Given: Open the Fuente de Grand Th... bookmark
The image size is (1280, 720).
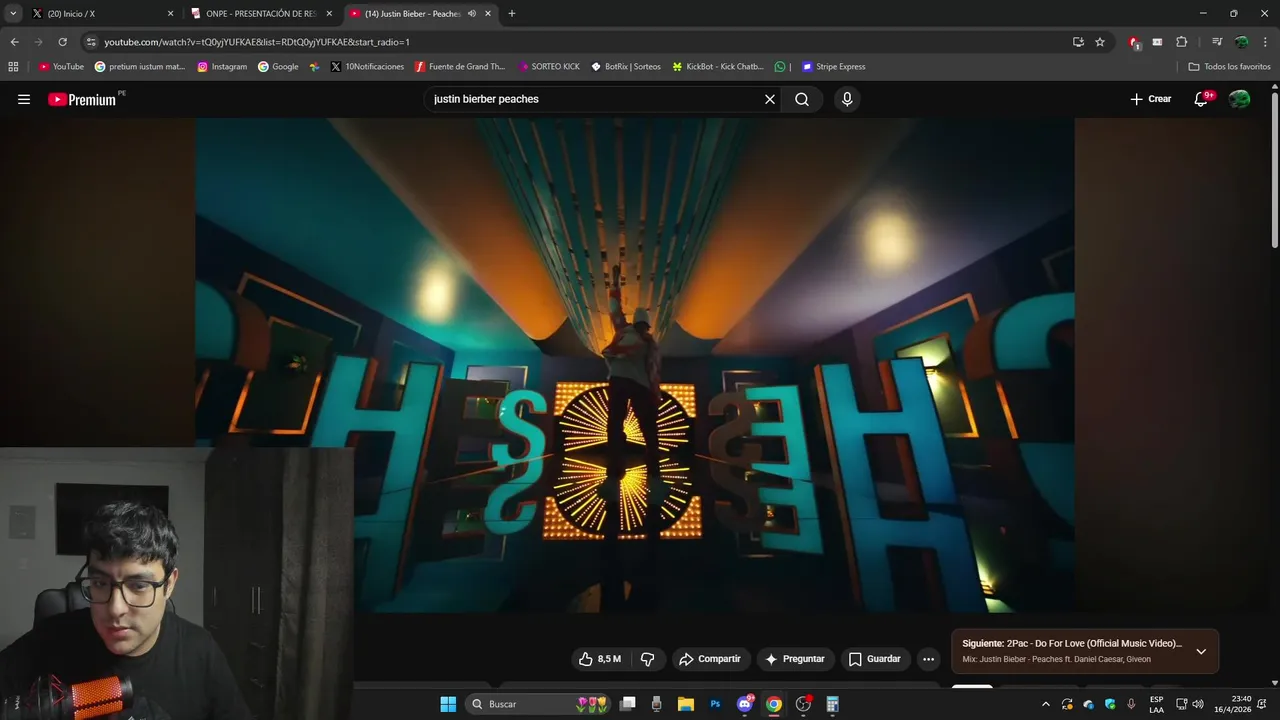Looking at the screenshot, I should tap(460, 67).
